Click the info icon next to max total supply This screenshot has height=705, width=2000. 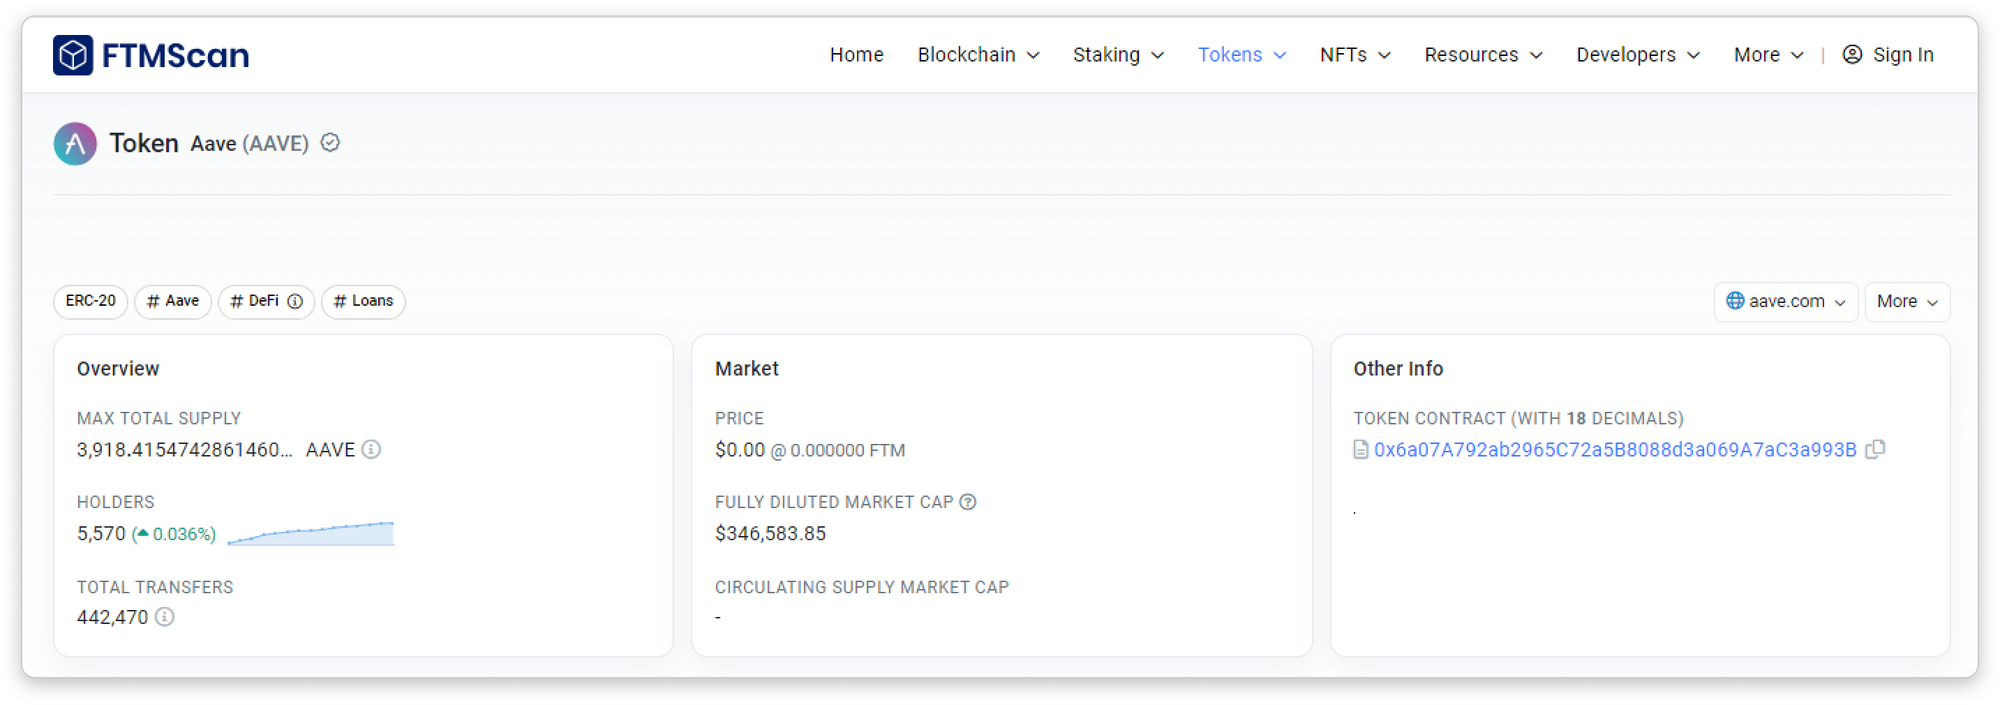pos(371,450)
